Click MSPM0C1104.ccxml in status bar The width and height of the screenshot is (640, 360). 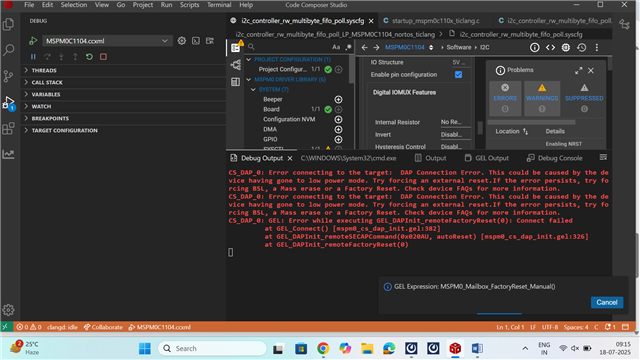(x=160, y=327)
